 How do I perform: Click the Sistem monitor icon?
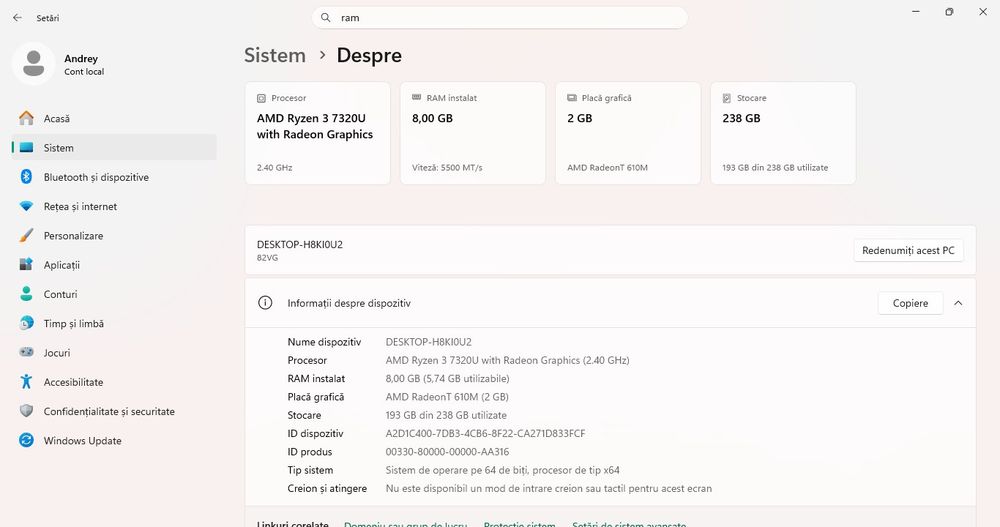[x=26, y=147]
